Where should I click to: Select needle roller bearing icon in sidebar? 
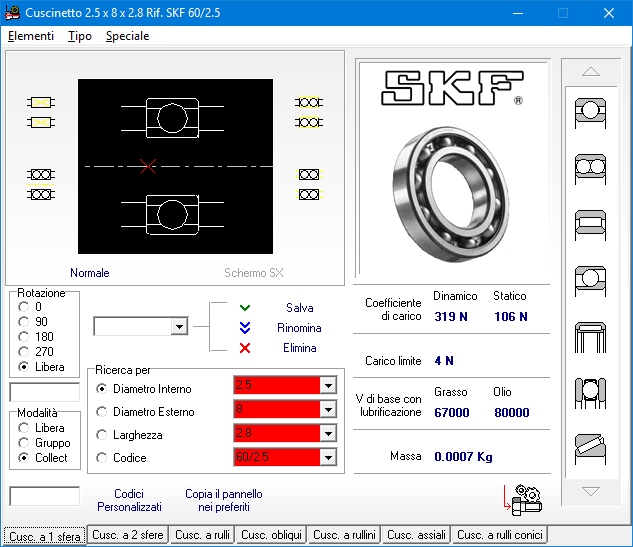click(590, 337)
